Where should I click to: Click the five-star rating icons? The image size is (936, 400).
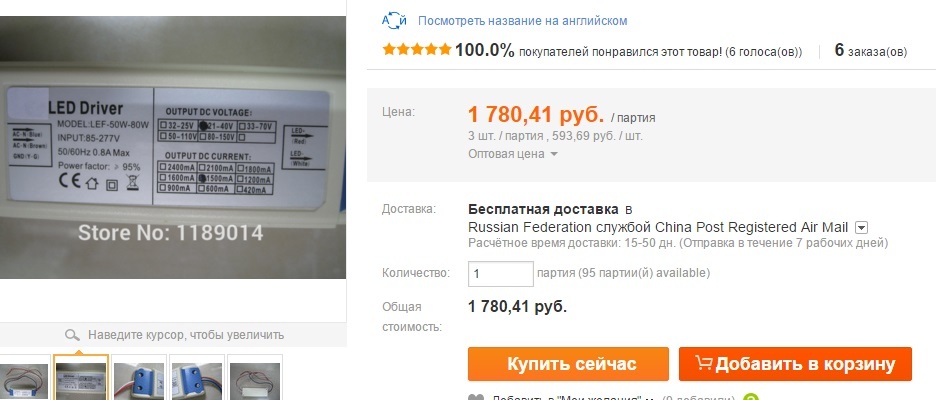(417, 50)
